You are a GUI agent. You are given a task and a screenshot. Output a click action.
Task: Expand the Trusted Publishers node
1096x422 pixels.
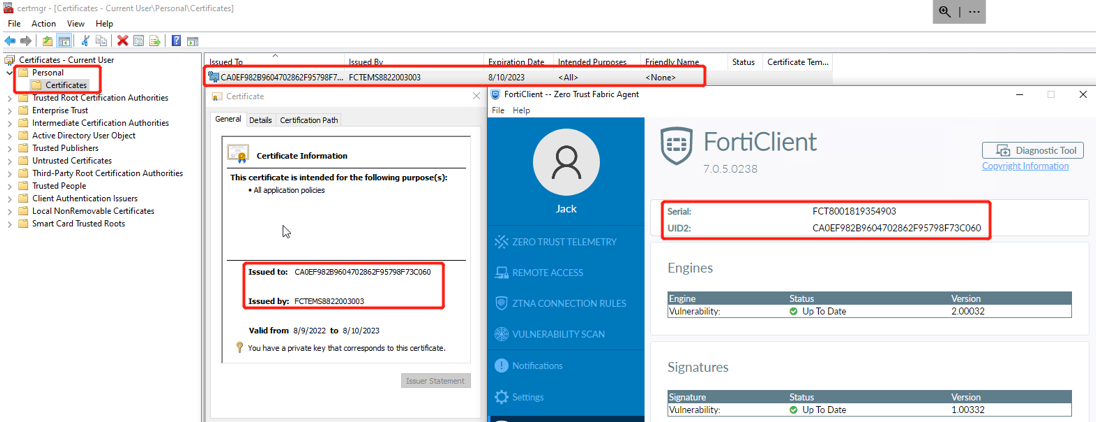[x=8, y=148]
